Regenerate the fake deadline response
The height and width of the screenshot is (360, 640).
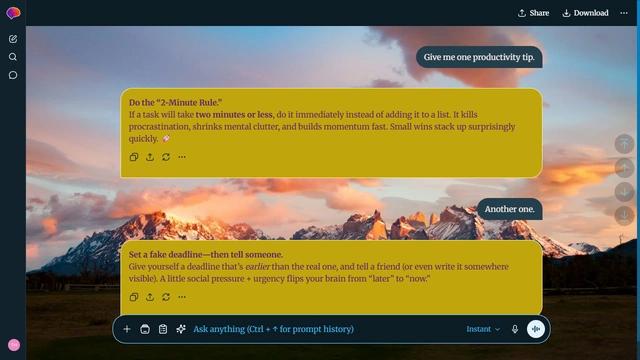(x=166, y=297)
